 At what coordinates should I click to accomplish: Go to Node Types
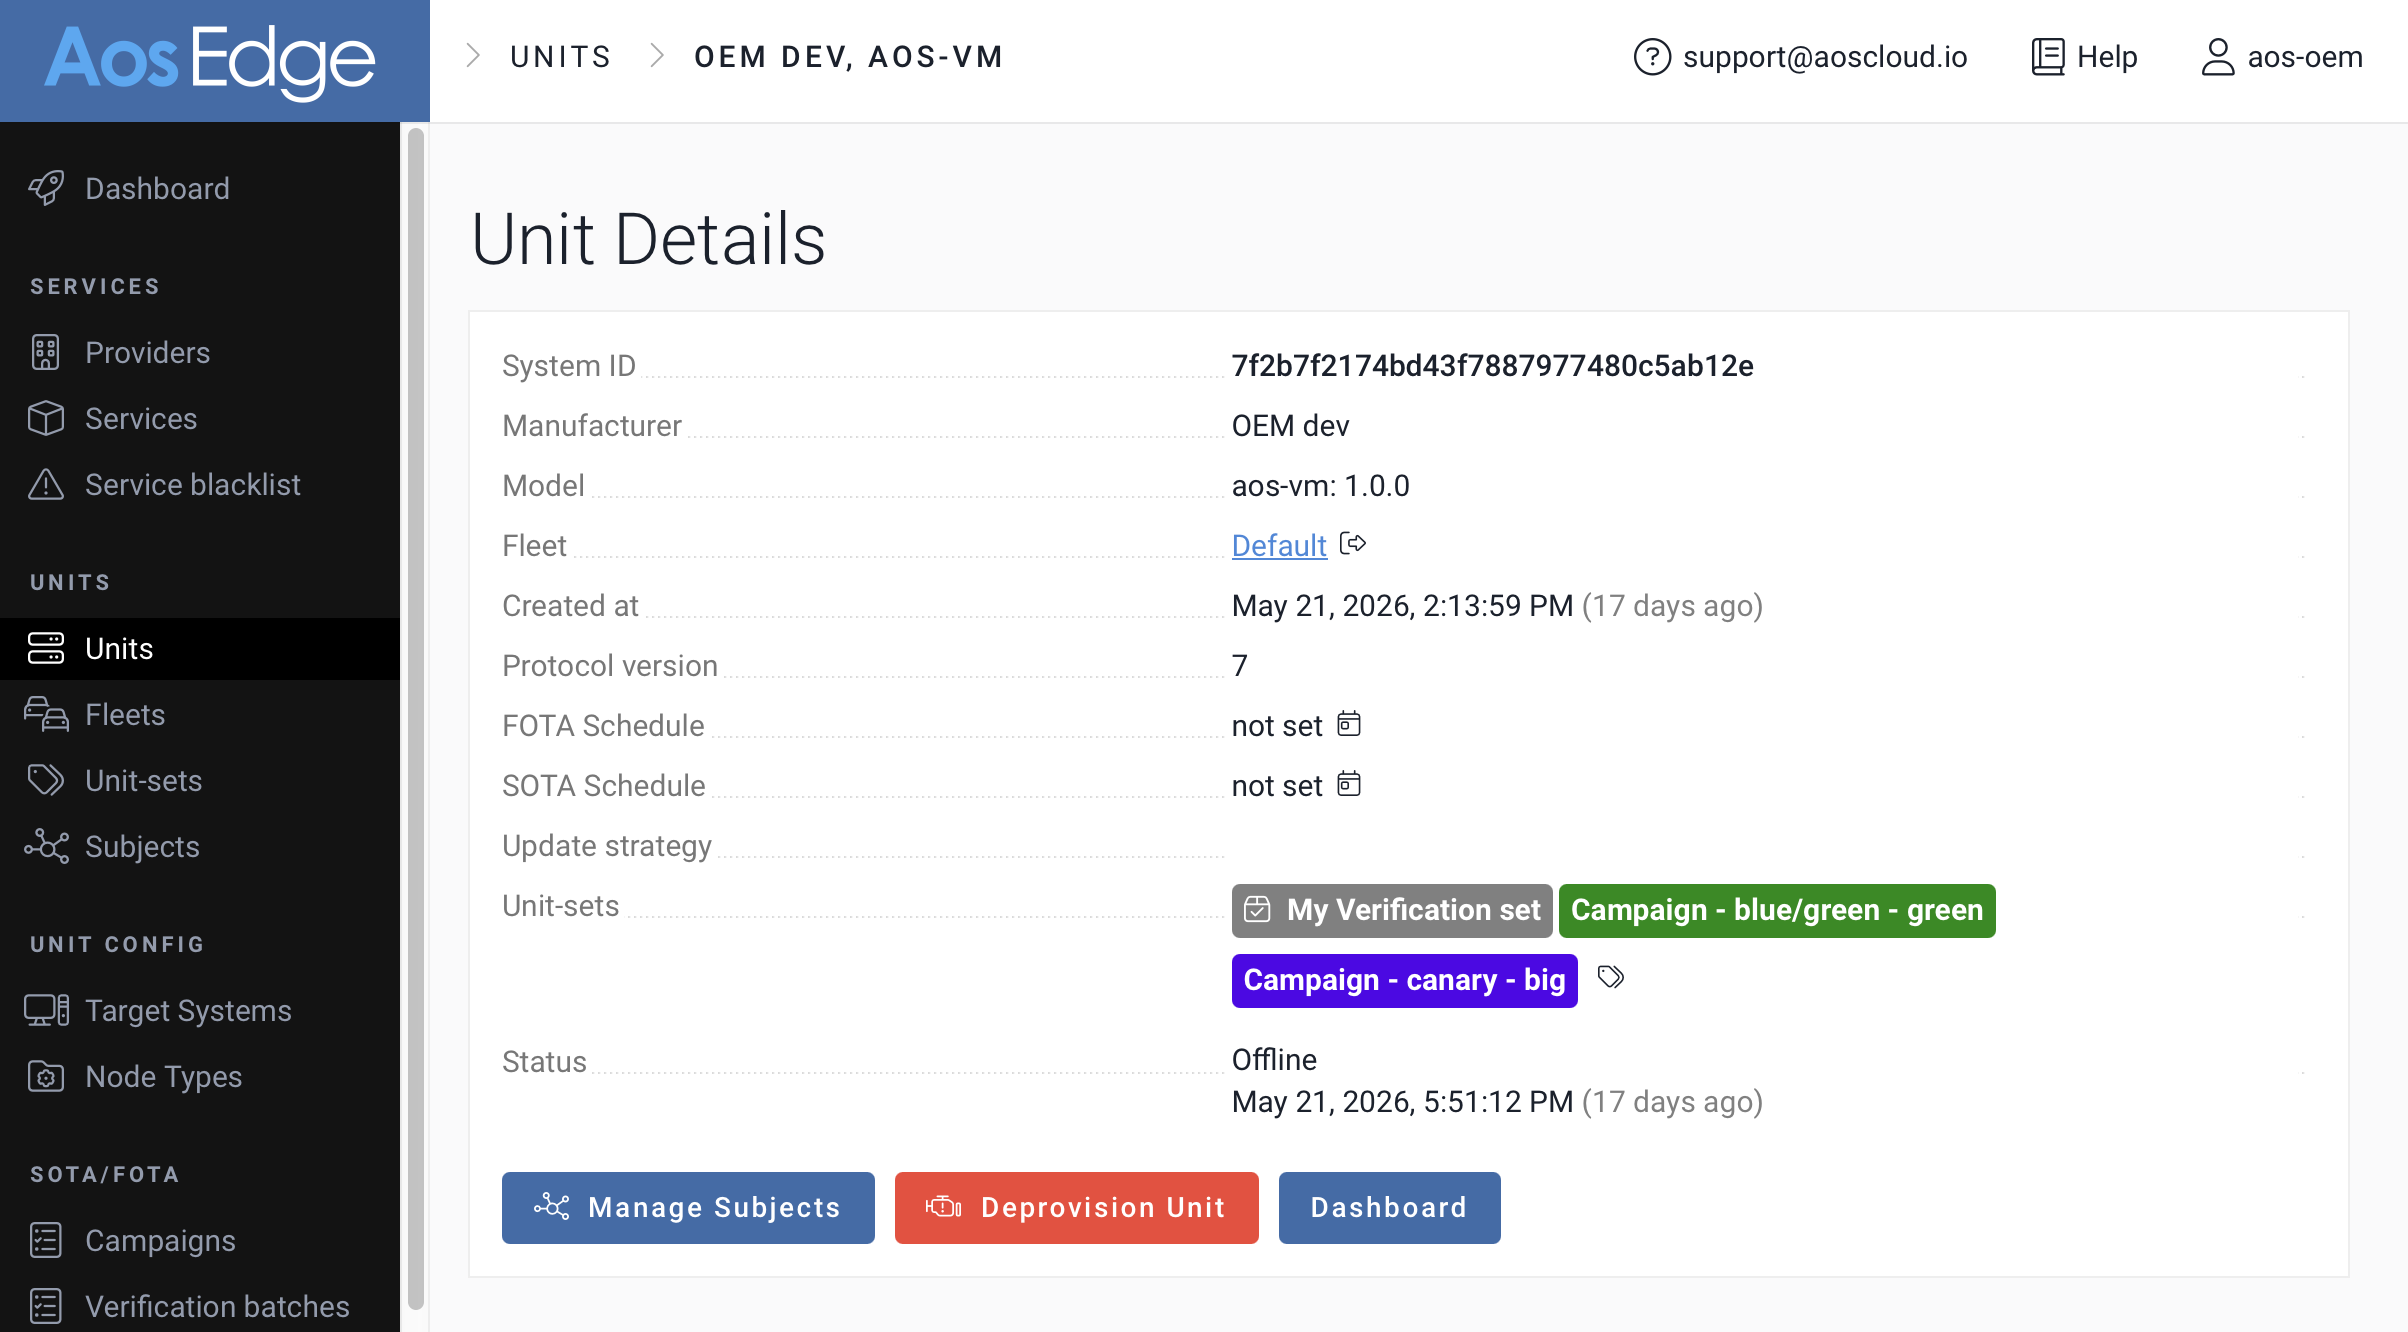coord(163,1076)
